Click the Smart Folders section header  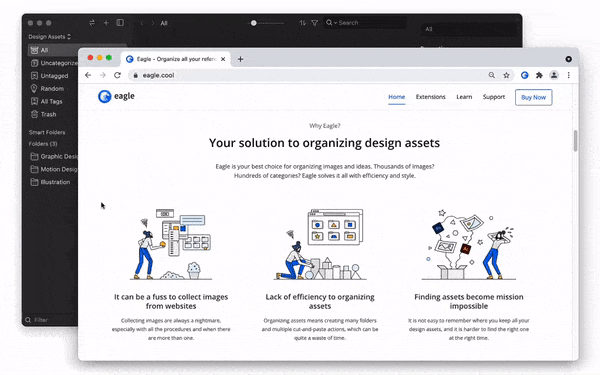point(47,132)
